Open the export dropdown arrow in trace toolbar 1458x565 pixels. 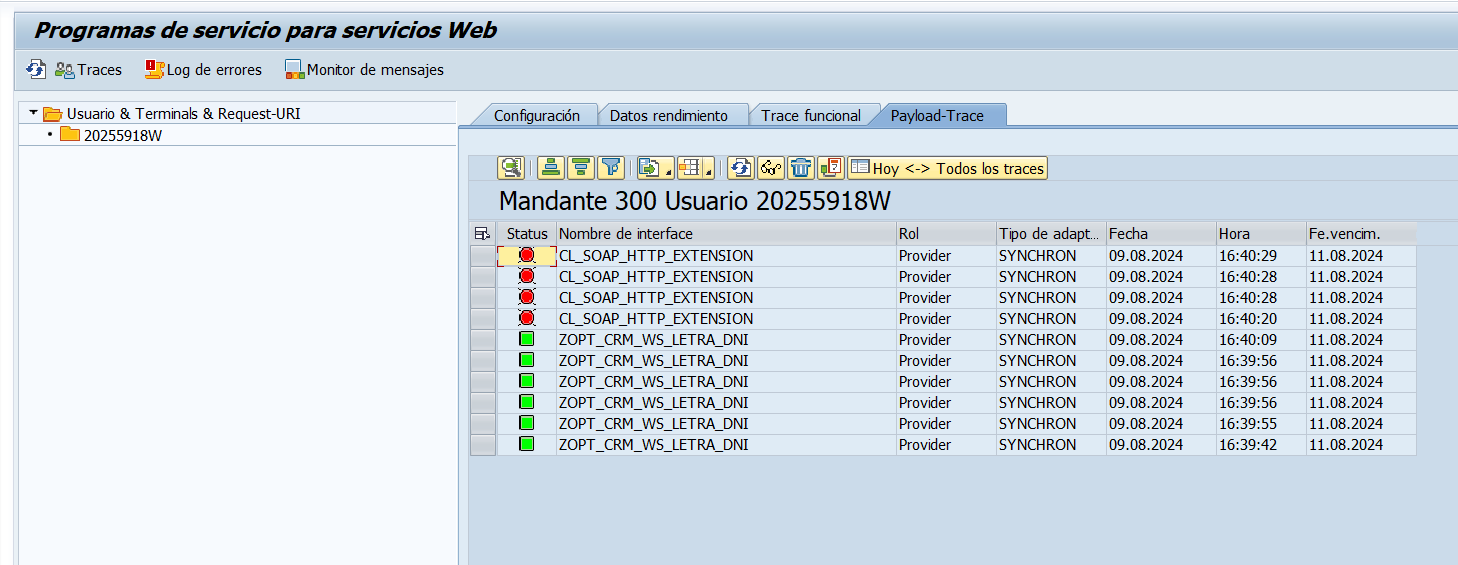[x=668, y=173]
